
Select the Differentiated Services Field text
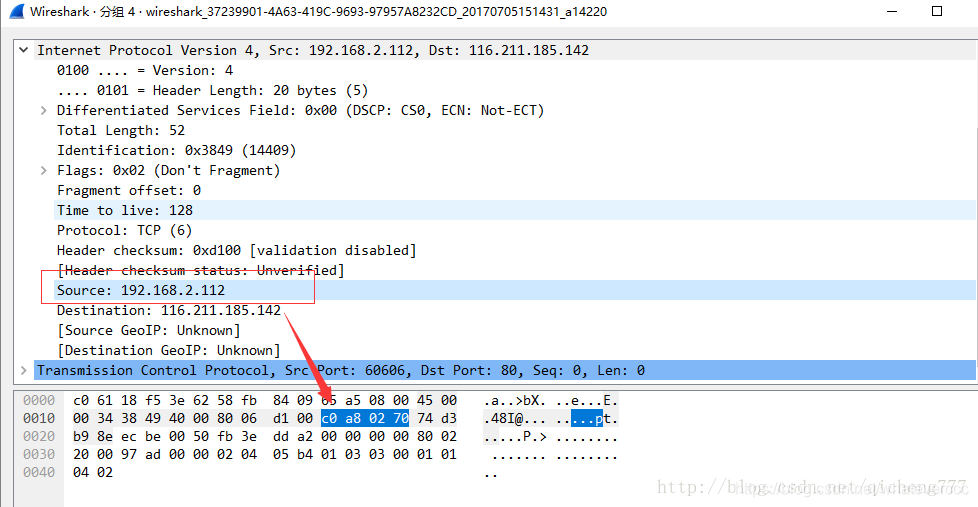[300, 110]
